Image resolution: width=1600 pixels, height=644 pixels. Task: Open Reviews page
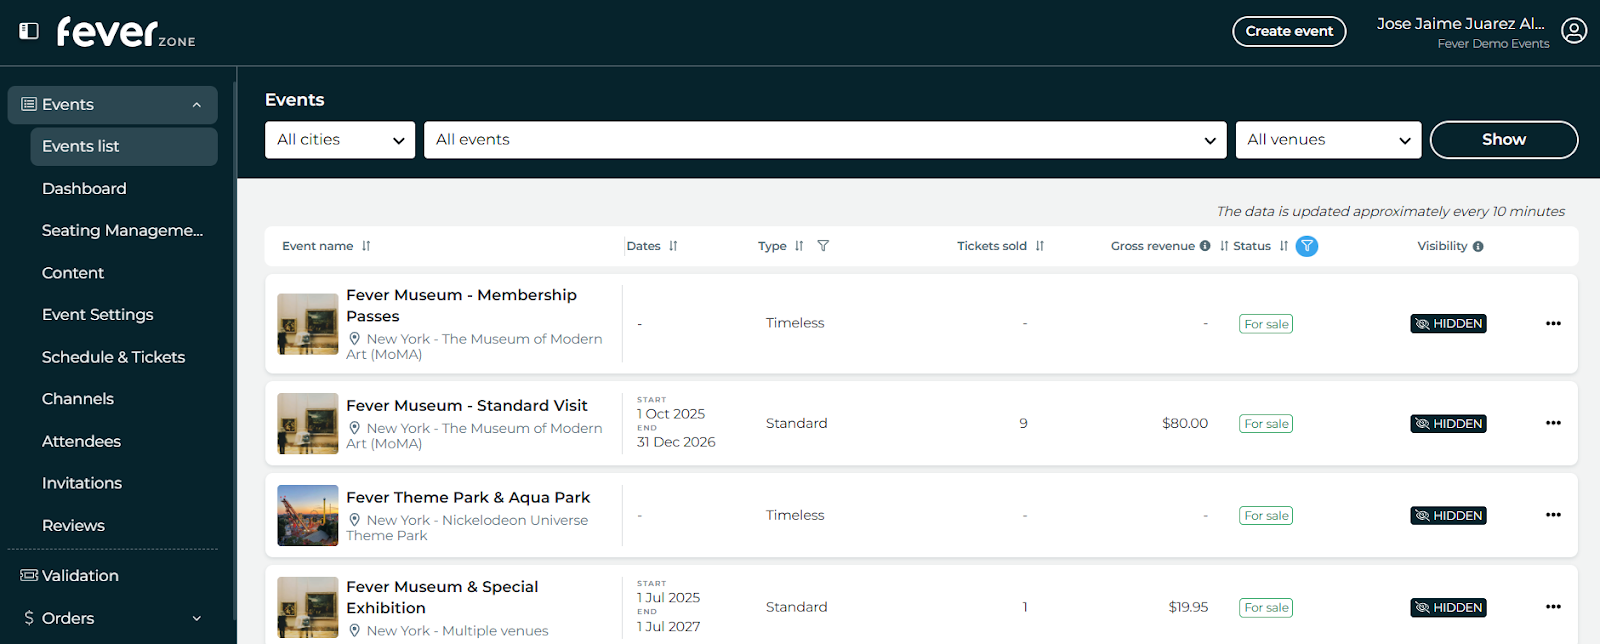(x=73, y=525)
